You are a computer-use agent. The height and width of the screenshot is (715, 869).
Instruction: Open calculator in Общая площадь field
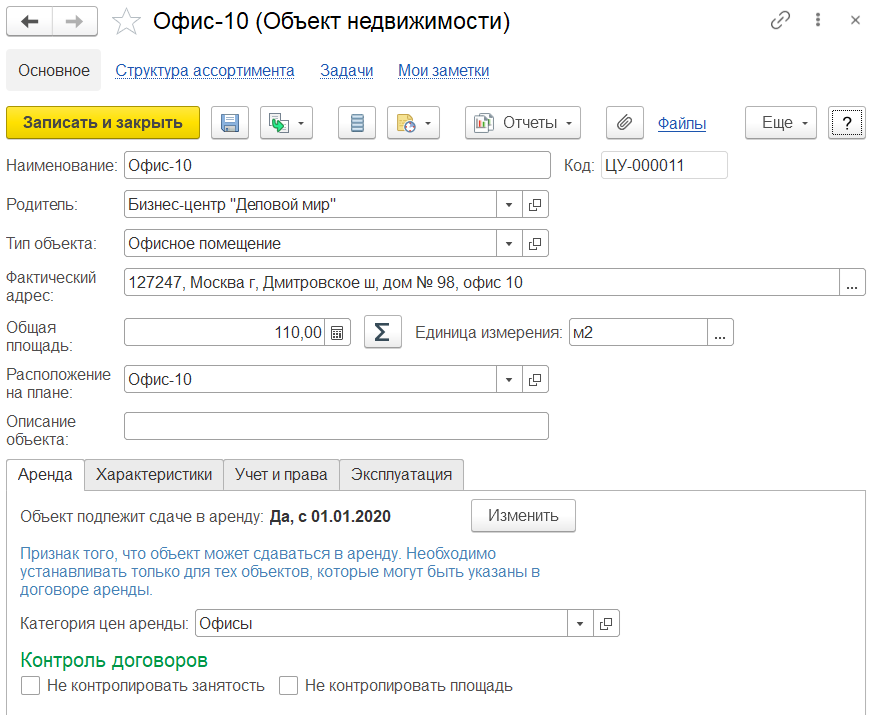coord(338,333)
